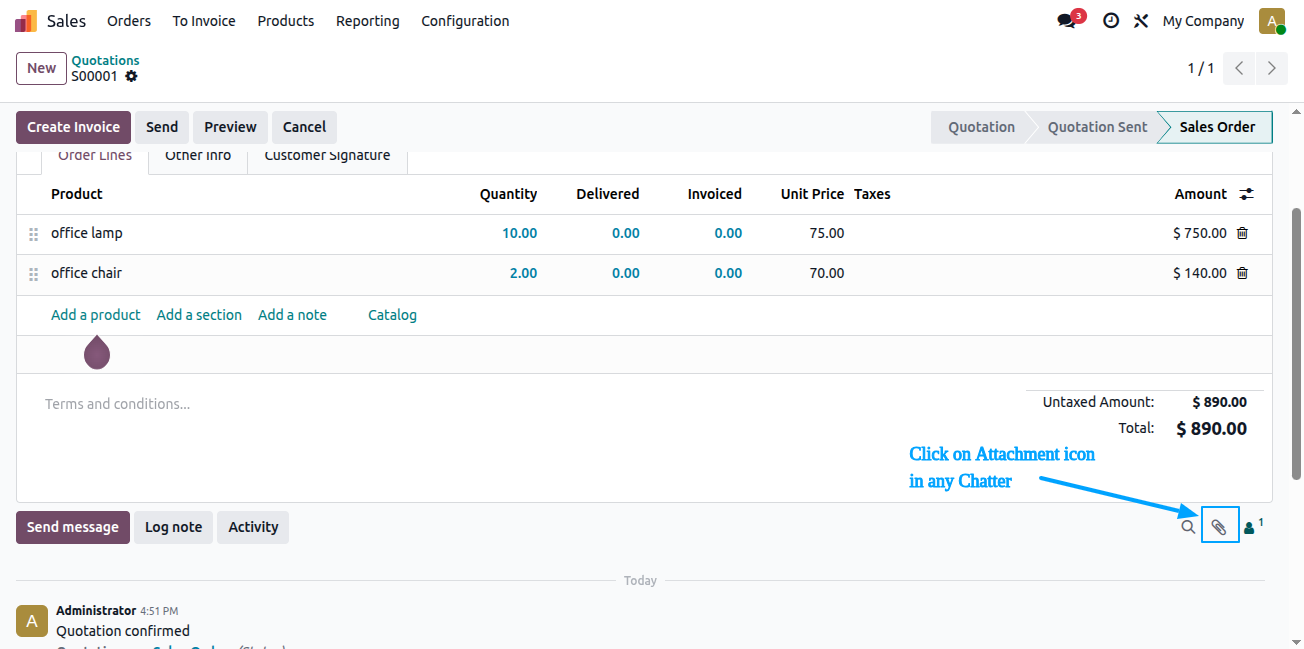Click the Product column header
Viewport: 1304px width, 649px height.
pos(77,194)
